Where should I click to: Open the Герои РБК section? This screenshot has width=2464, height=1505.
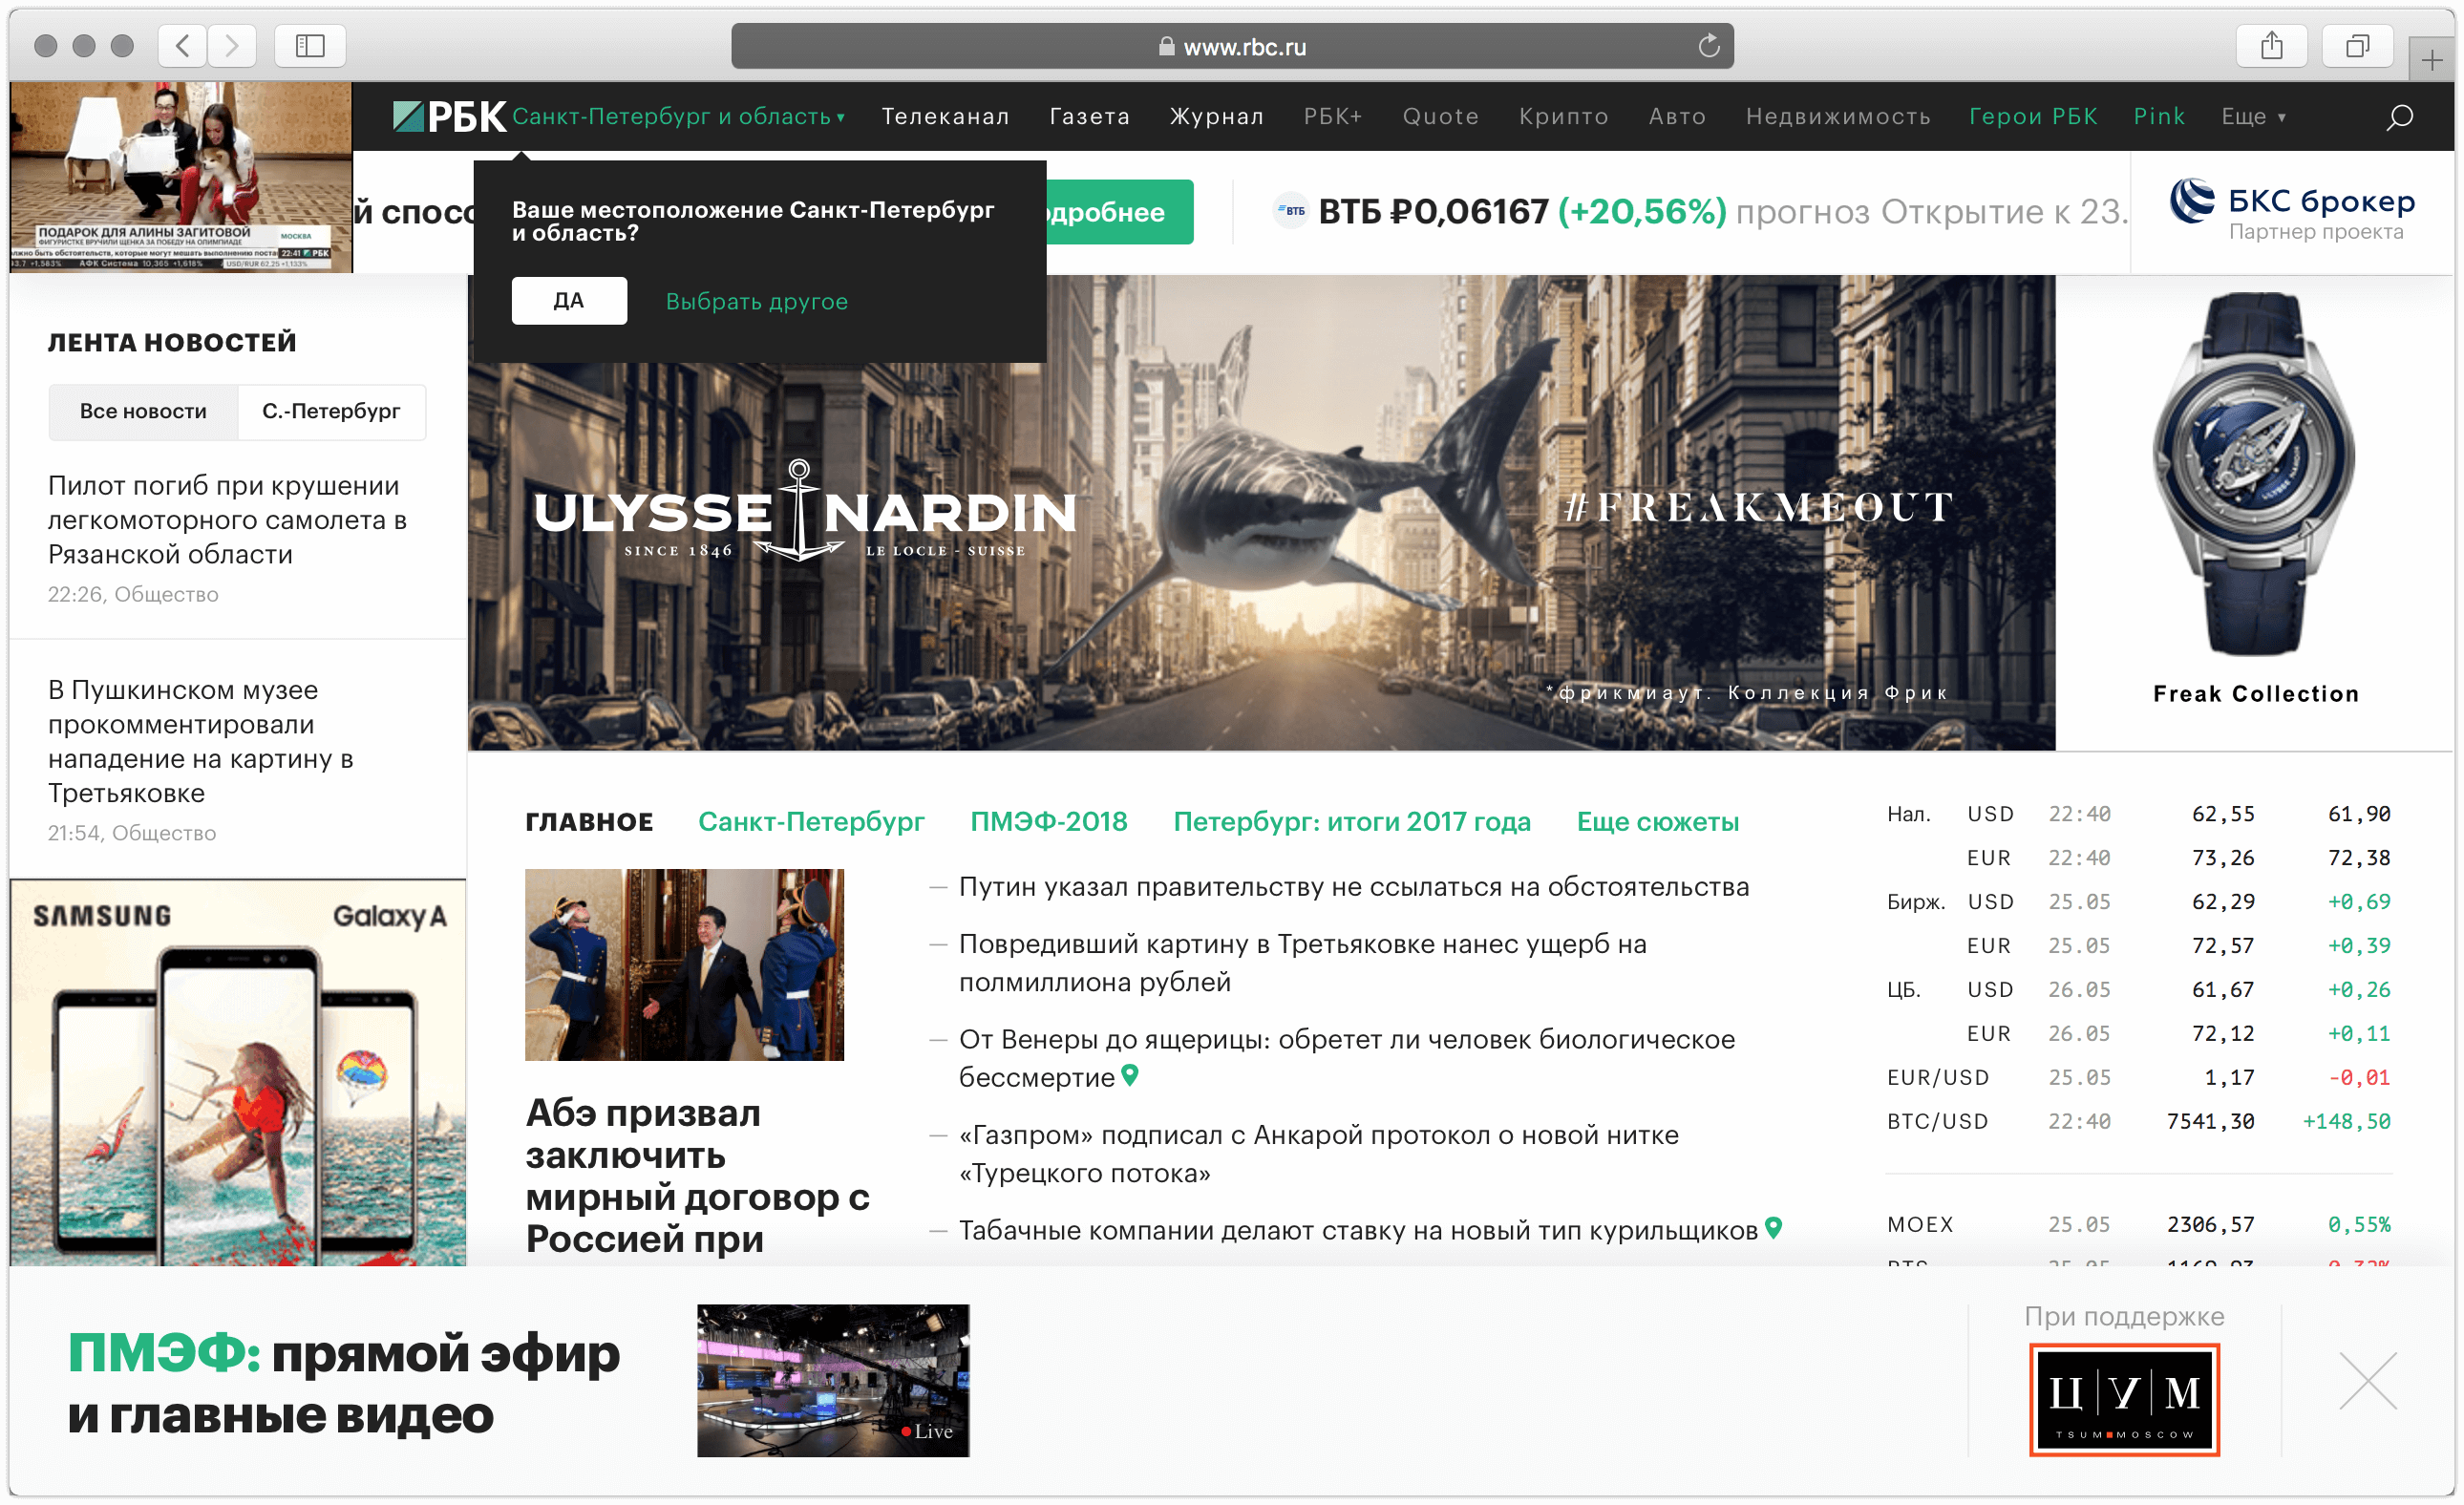[x=2032, y=116]
